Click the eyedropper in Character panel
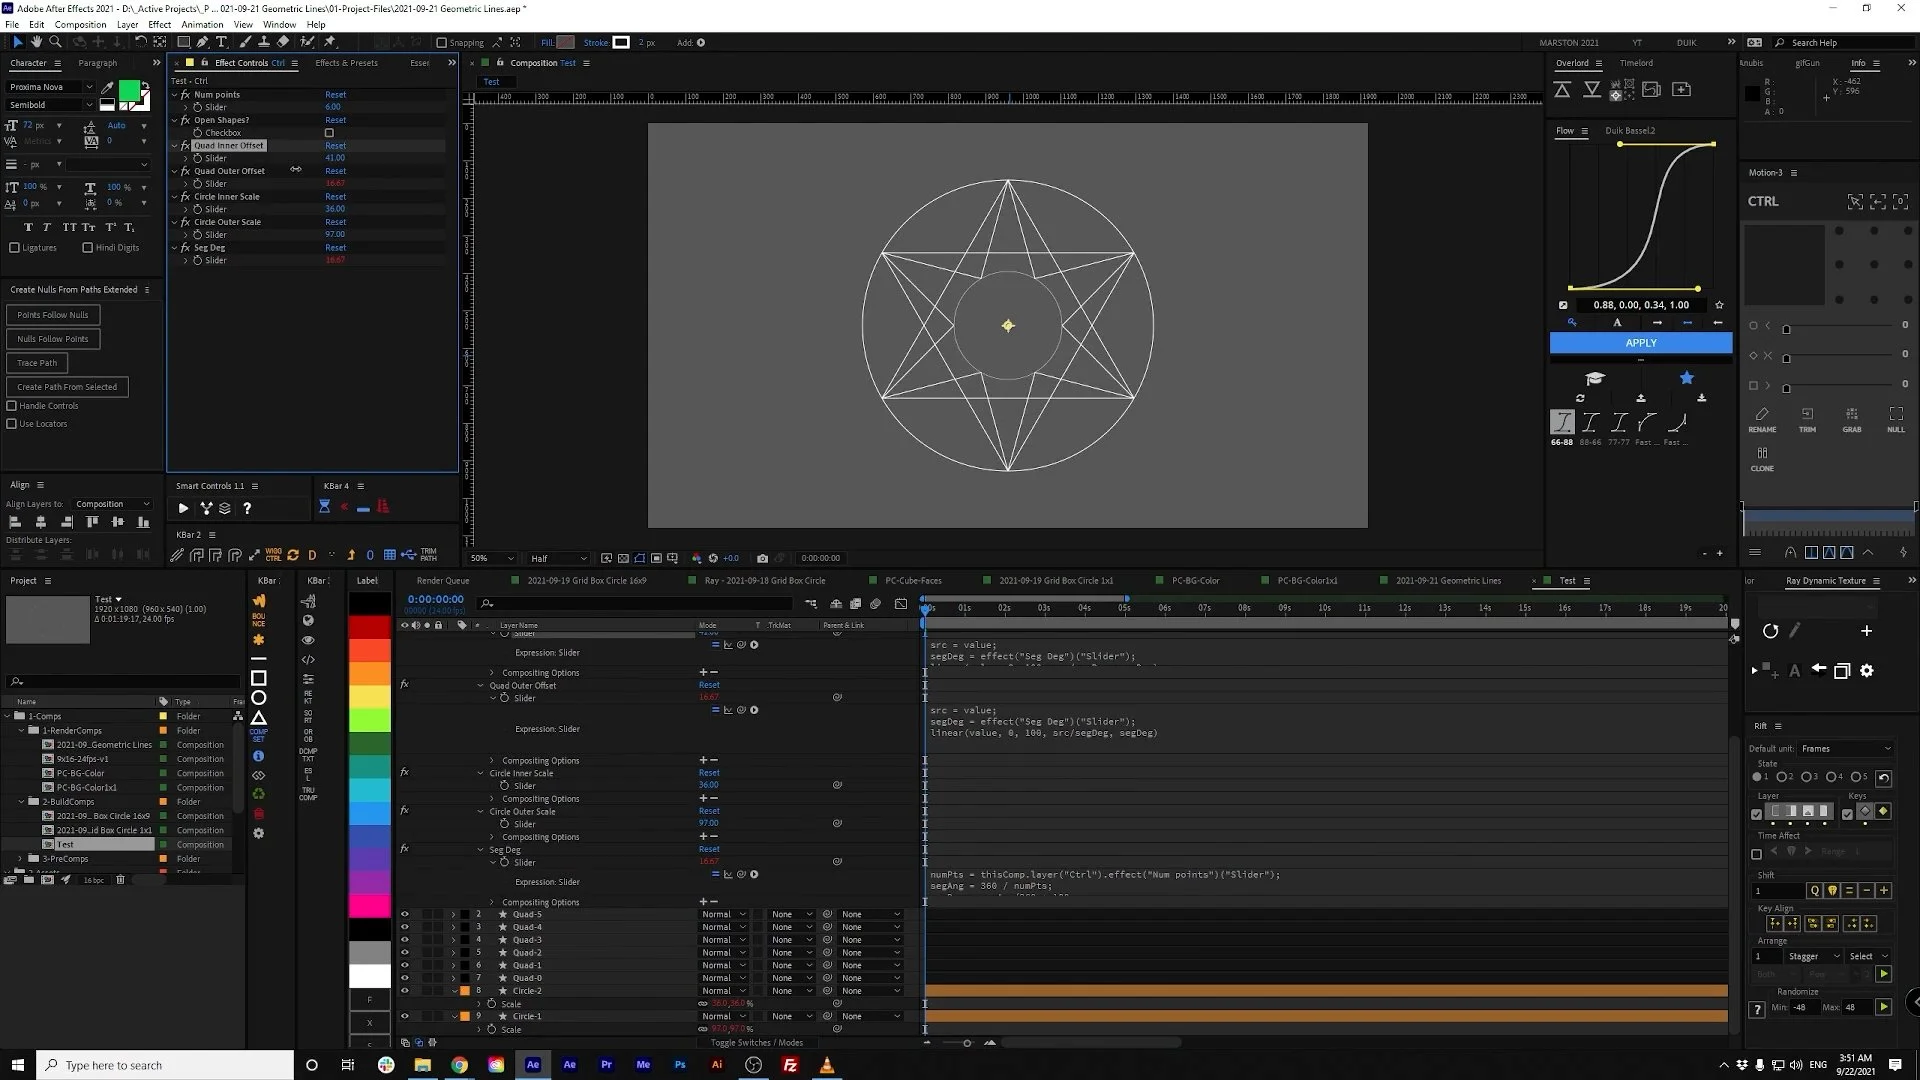This screenshot has height=1080, width=1920. 108,88
